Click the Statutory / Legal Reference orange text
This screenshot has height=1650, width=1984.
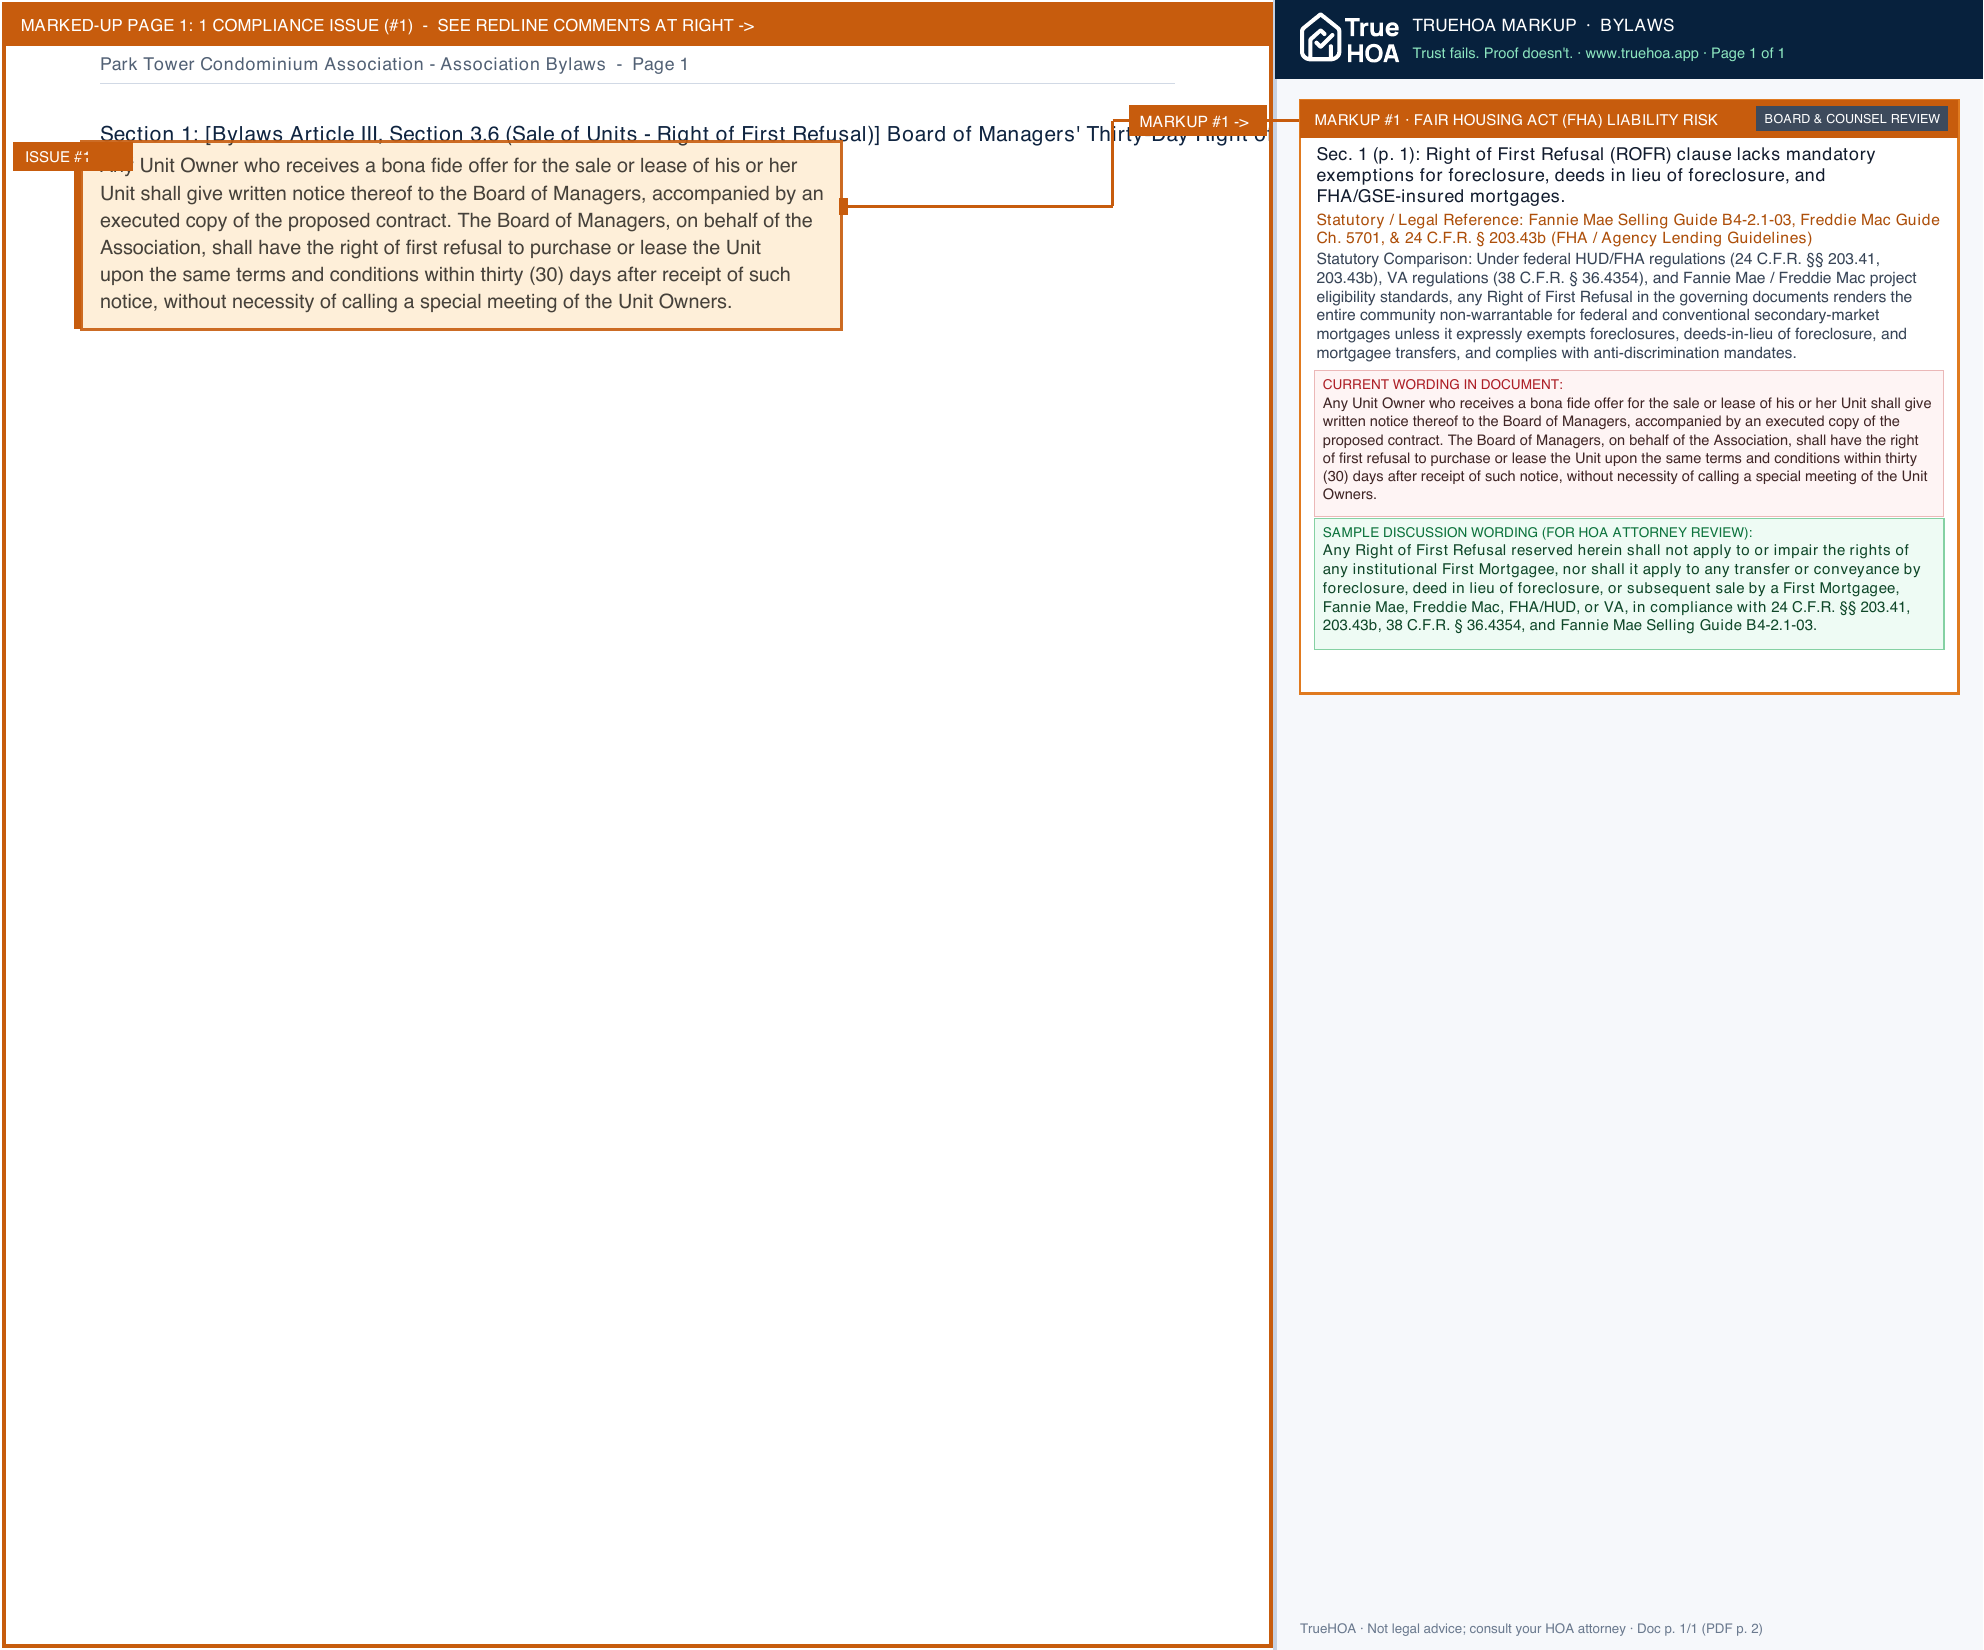[x=1627, y=229]
